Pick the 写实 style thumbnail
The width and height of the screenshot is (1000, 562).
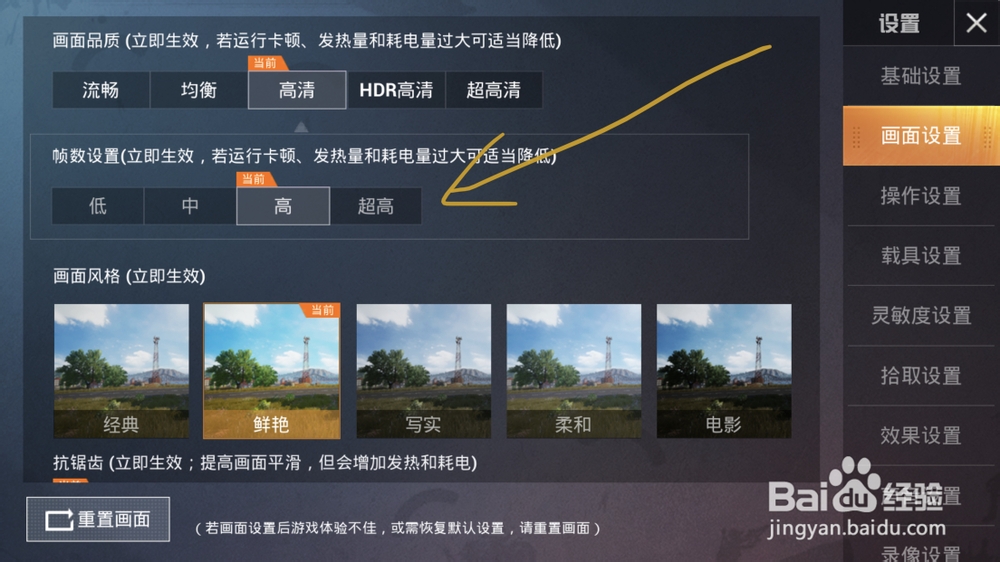423,371
